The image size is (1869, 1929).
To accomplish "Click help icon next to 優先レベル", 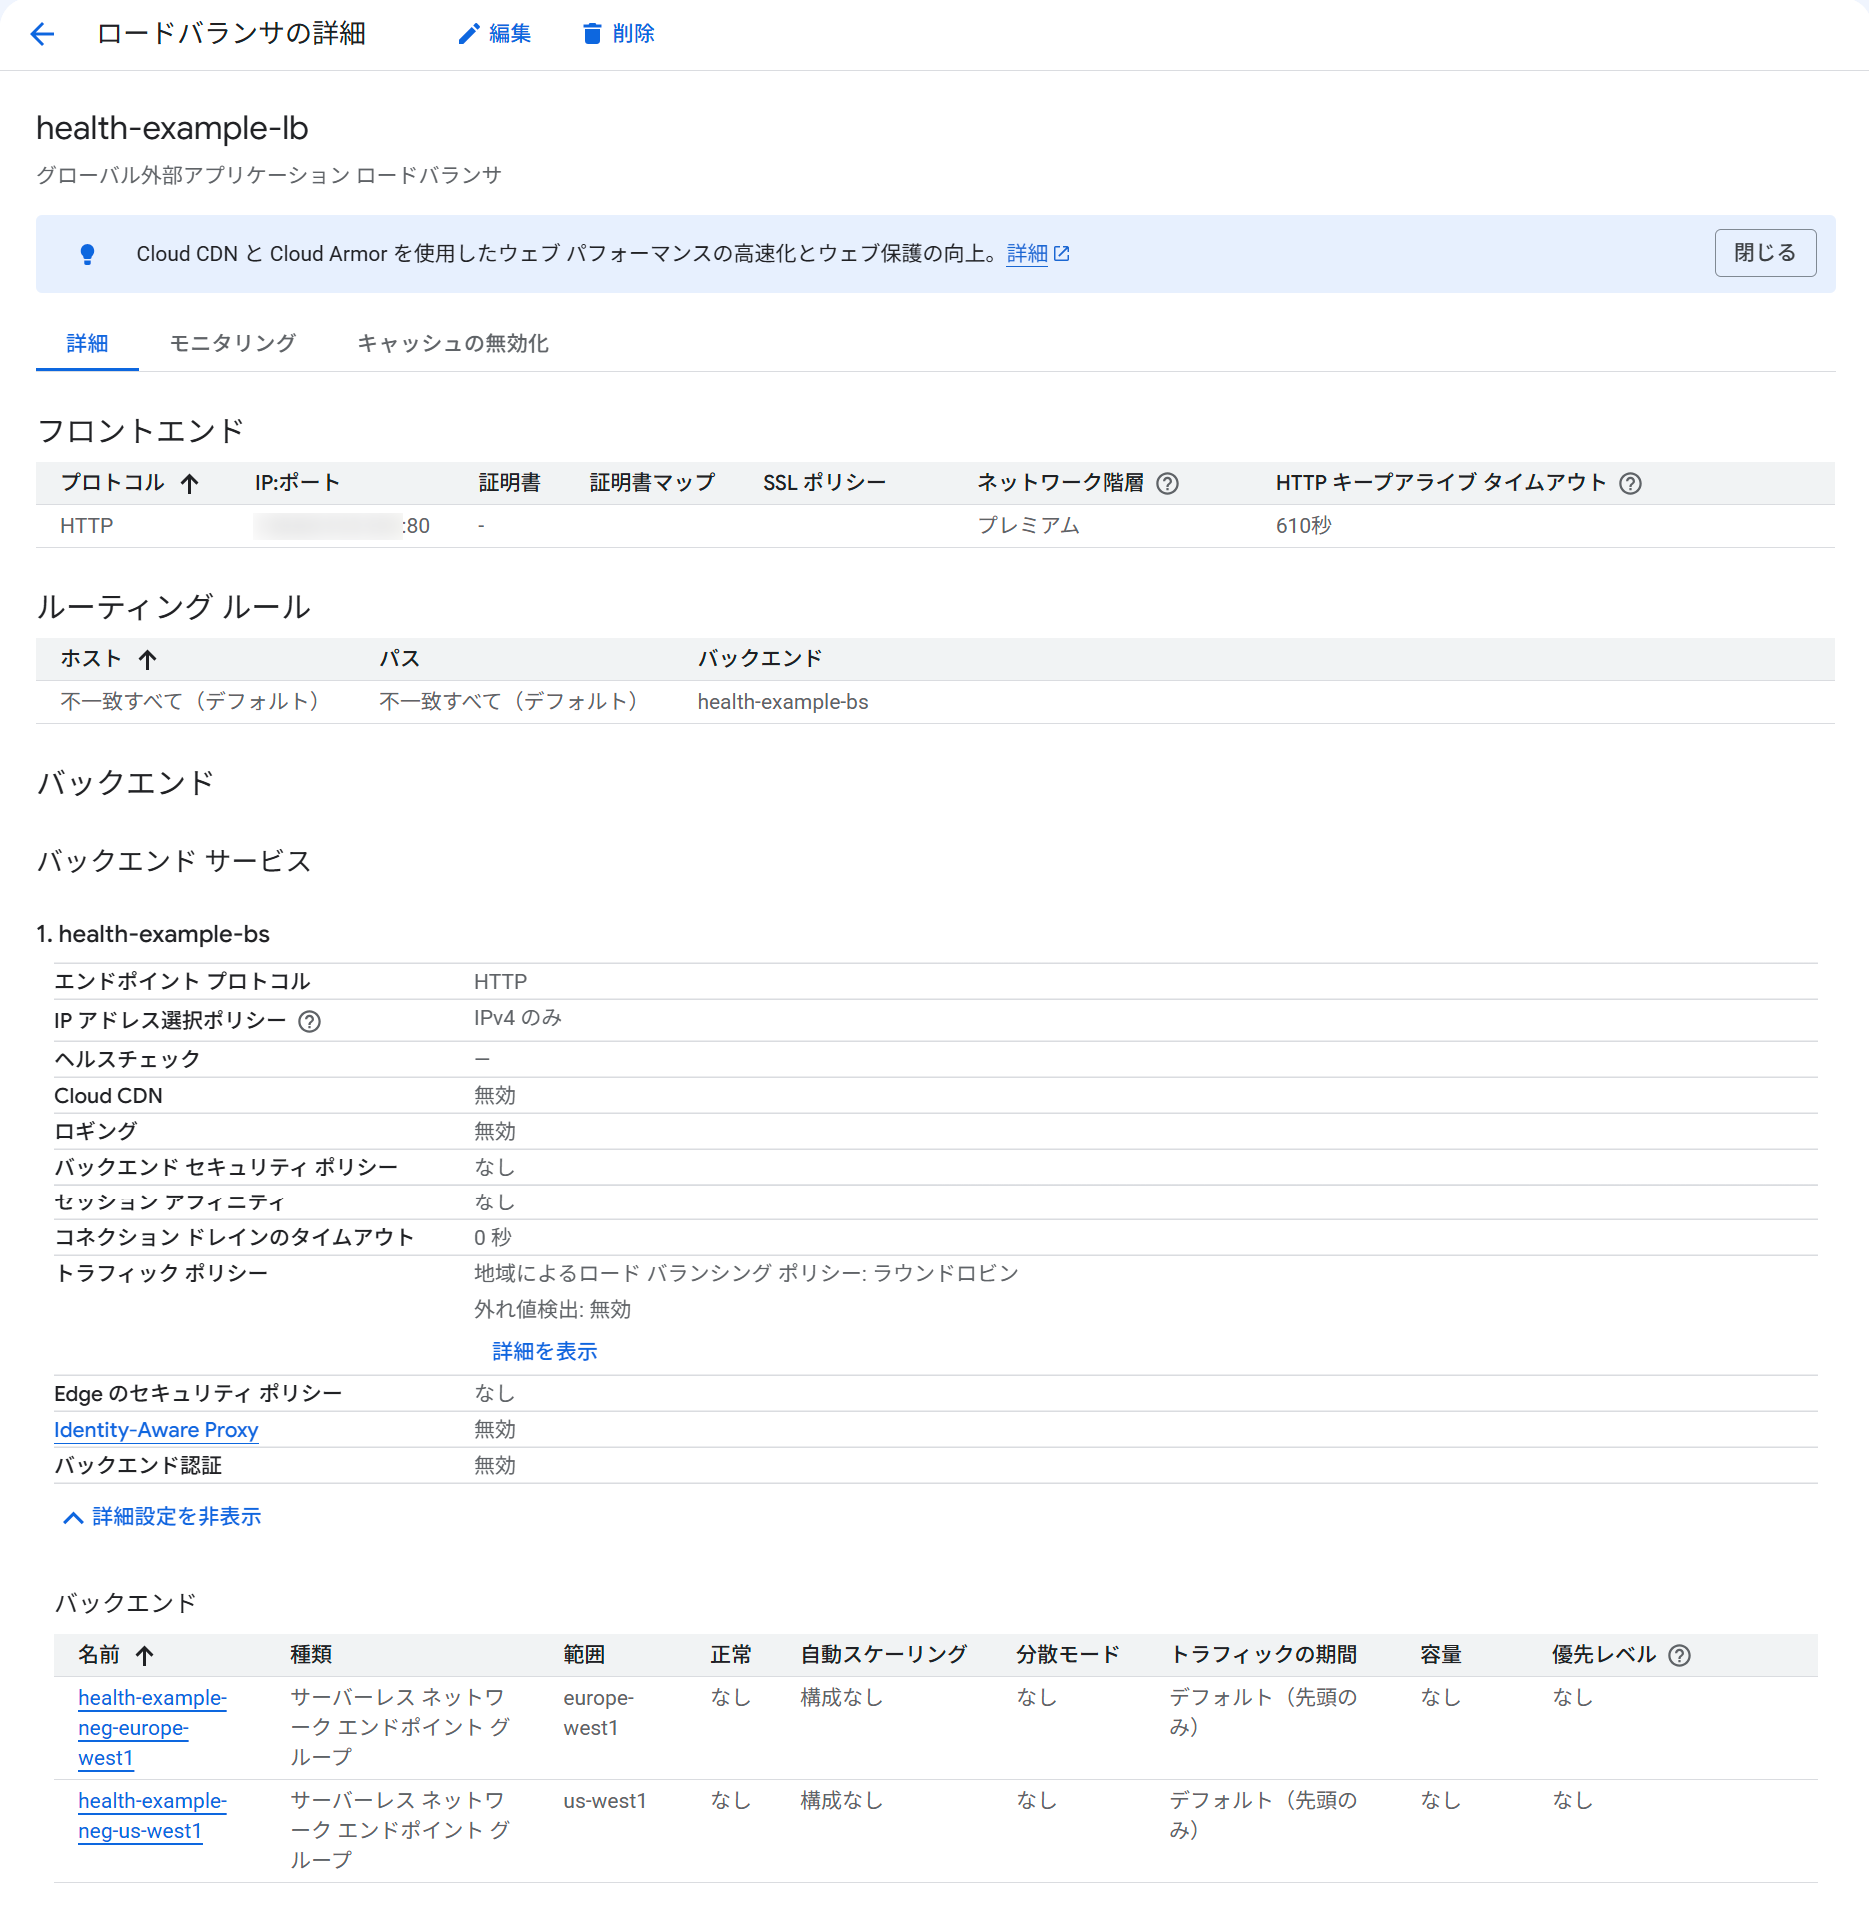I will point(1680,1656).
